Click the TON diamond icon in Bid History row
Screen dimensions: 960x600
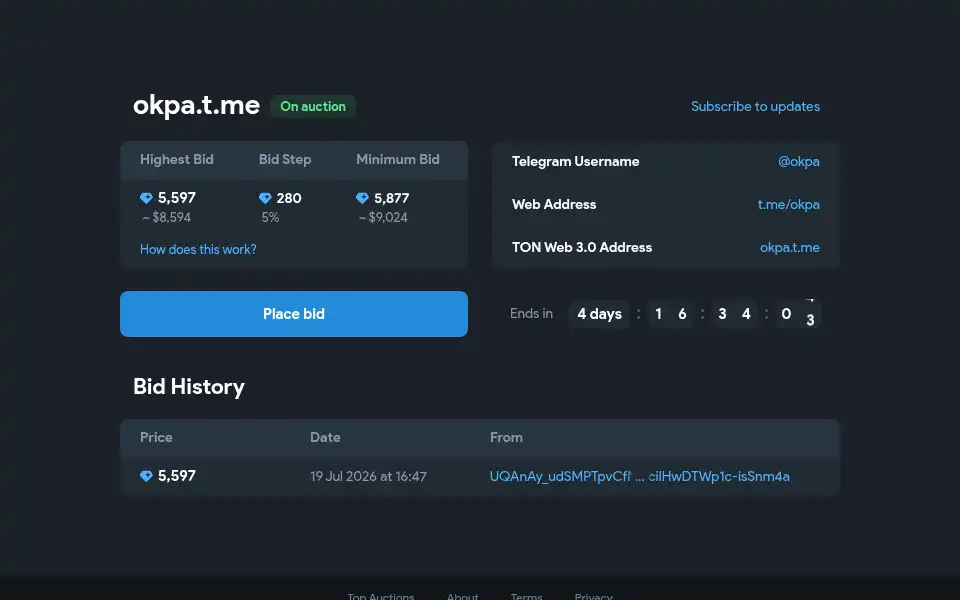146,476
